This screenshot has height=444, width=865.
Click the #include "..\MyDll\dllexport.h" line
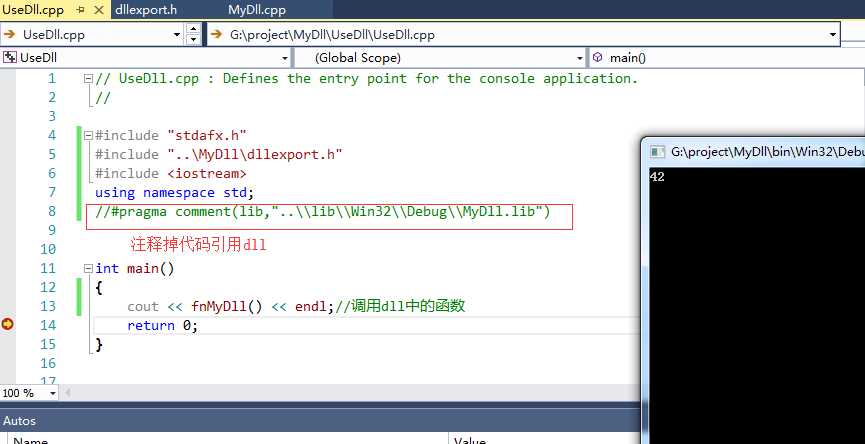point(218,154)
